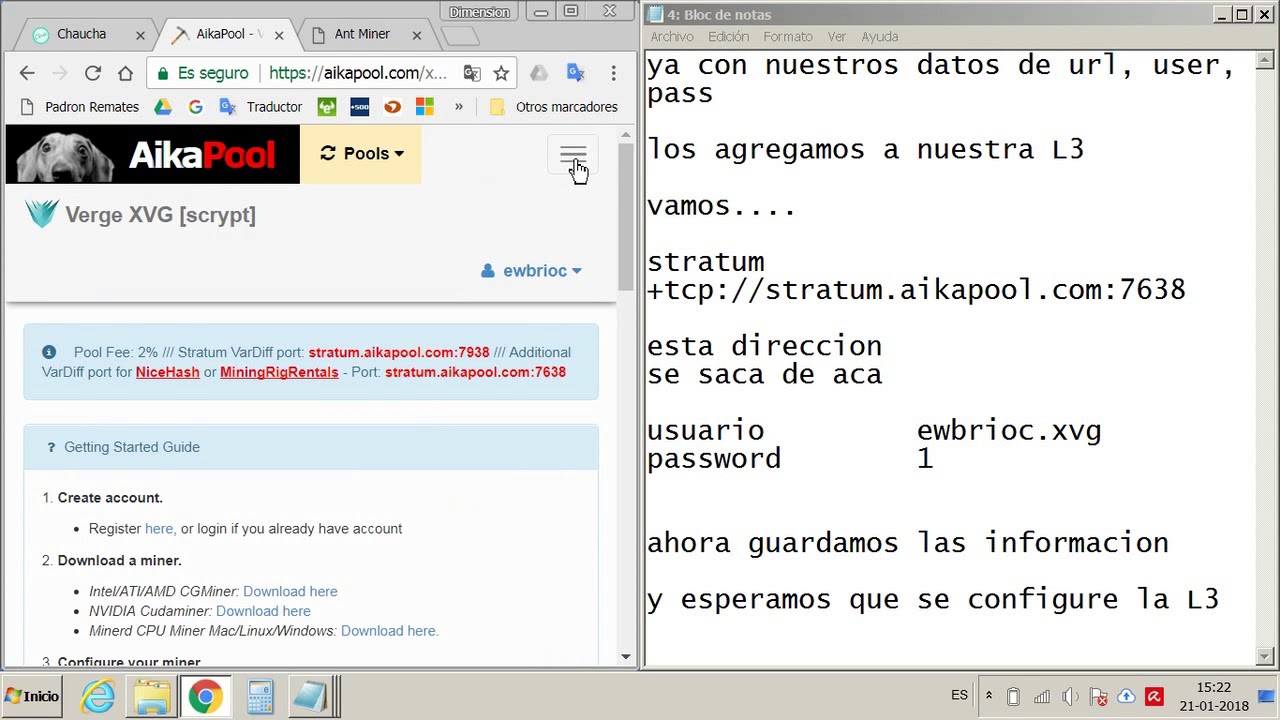Click the AikaPool logo
Image resolution: width=1280 pixels, height=720 pixels.
coord(153,154)
